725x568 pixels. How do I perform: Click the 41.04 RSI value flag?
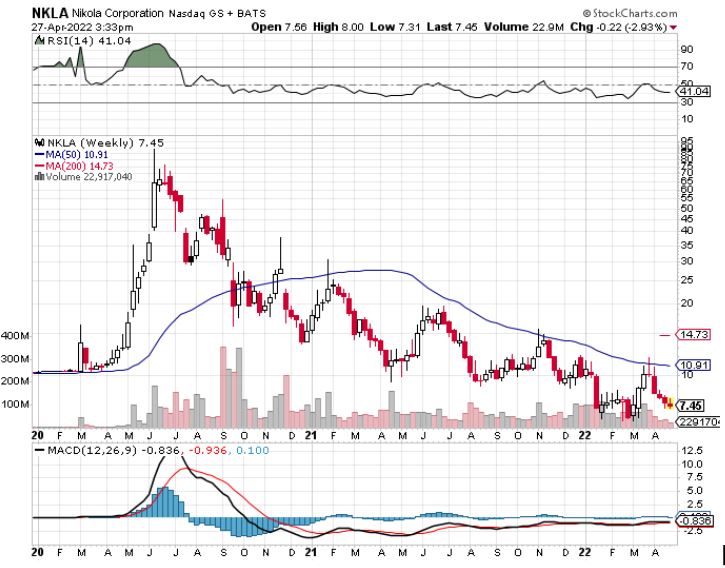click(x=693, y=91)
